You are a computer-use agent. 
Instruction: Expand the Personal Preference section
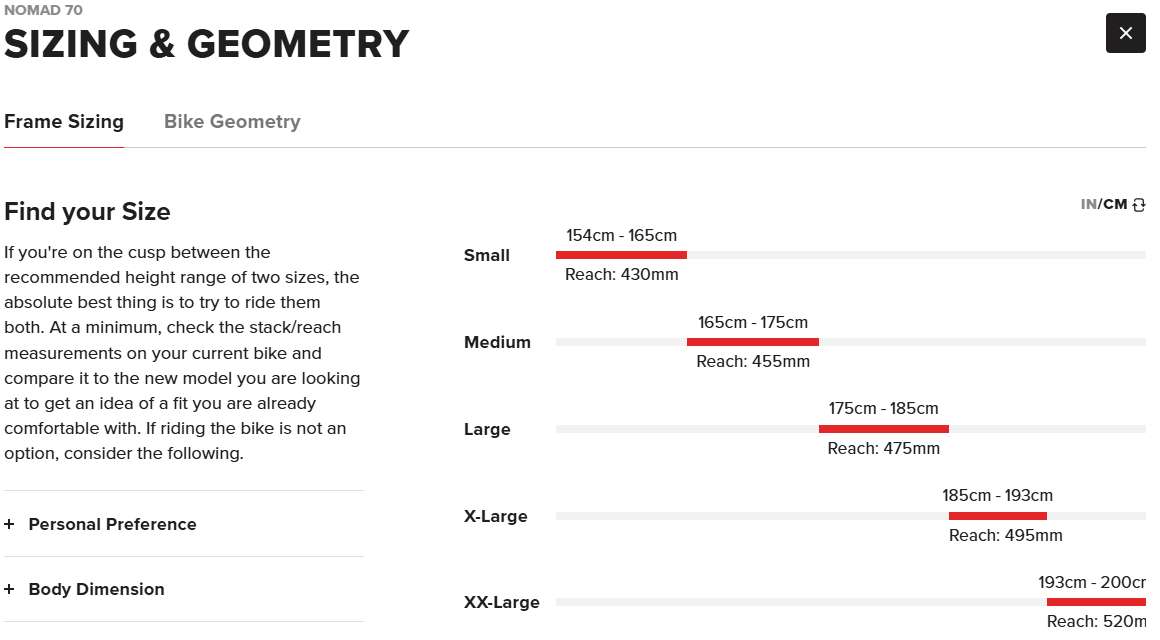(112, 524)
